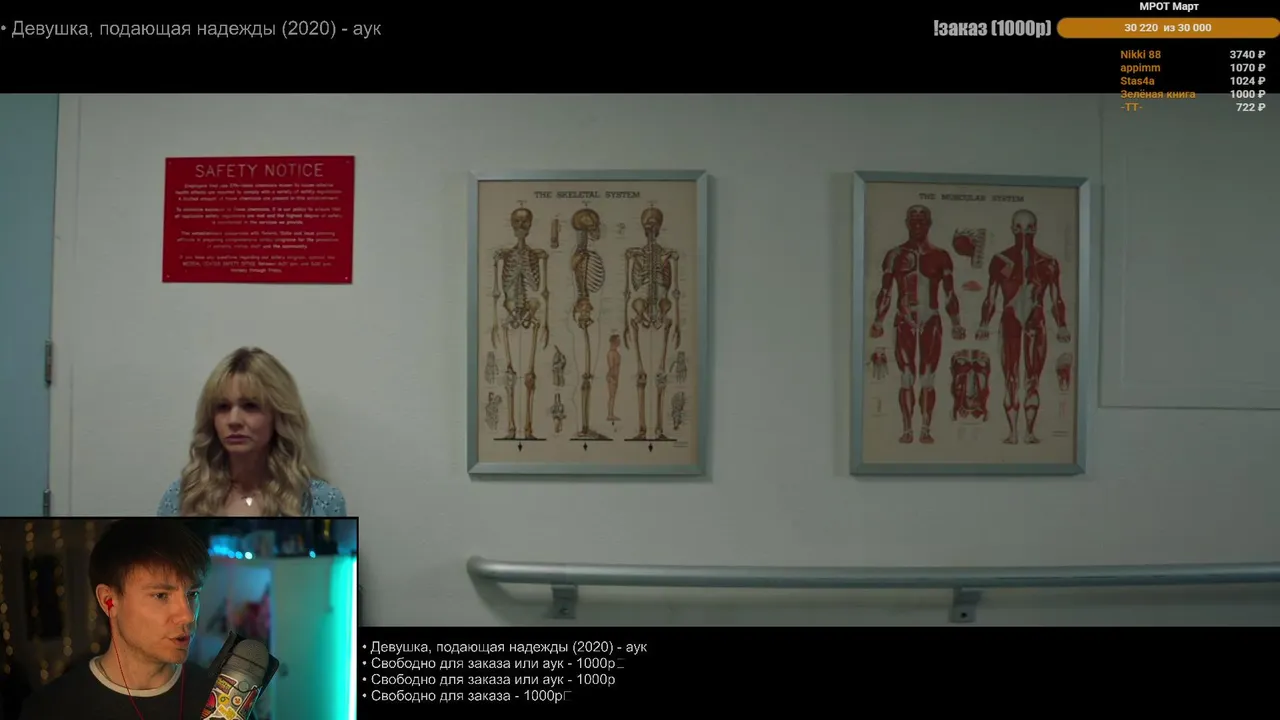Click the donation goal progress bar

(x=1168, y=28)
